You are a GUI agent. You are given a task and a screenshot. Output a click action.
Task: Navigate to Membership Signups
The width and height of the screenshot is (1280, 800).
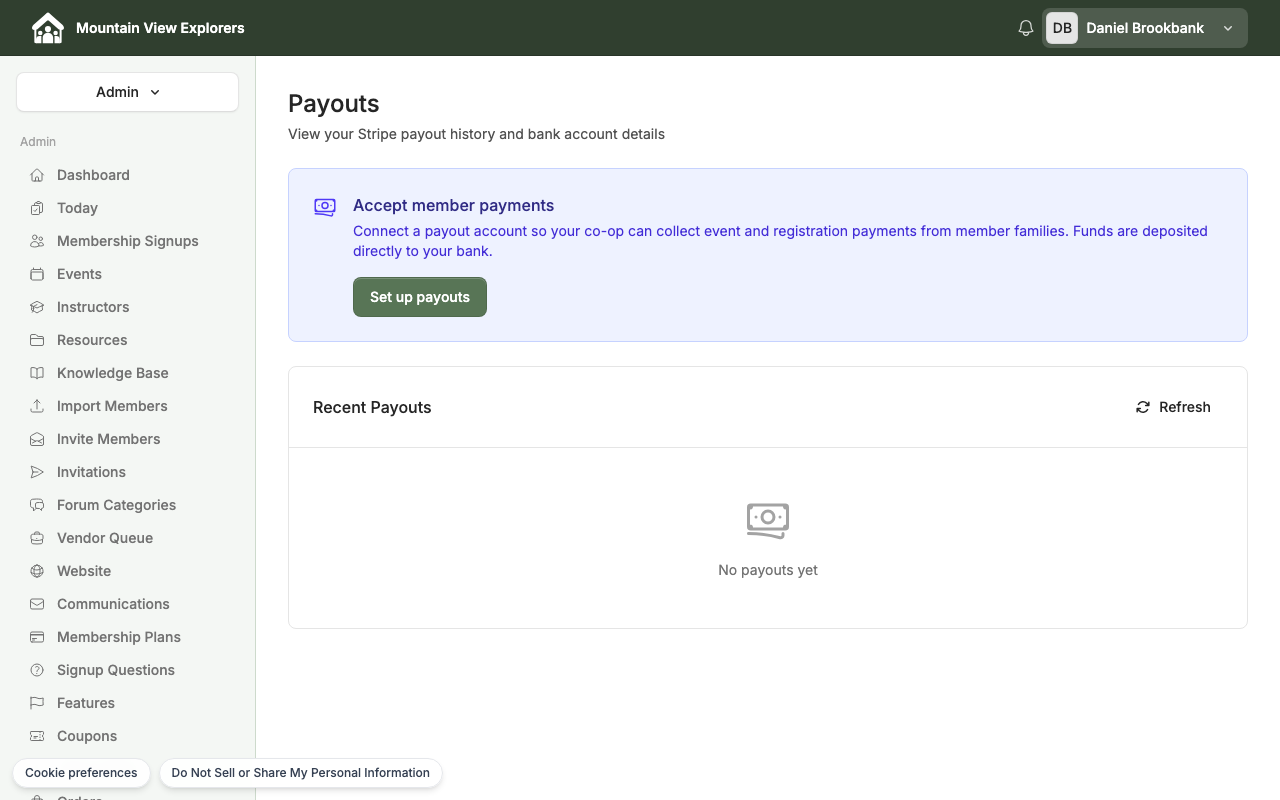tap(127, 241)
